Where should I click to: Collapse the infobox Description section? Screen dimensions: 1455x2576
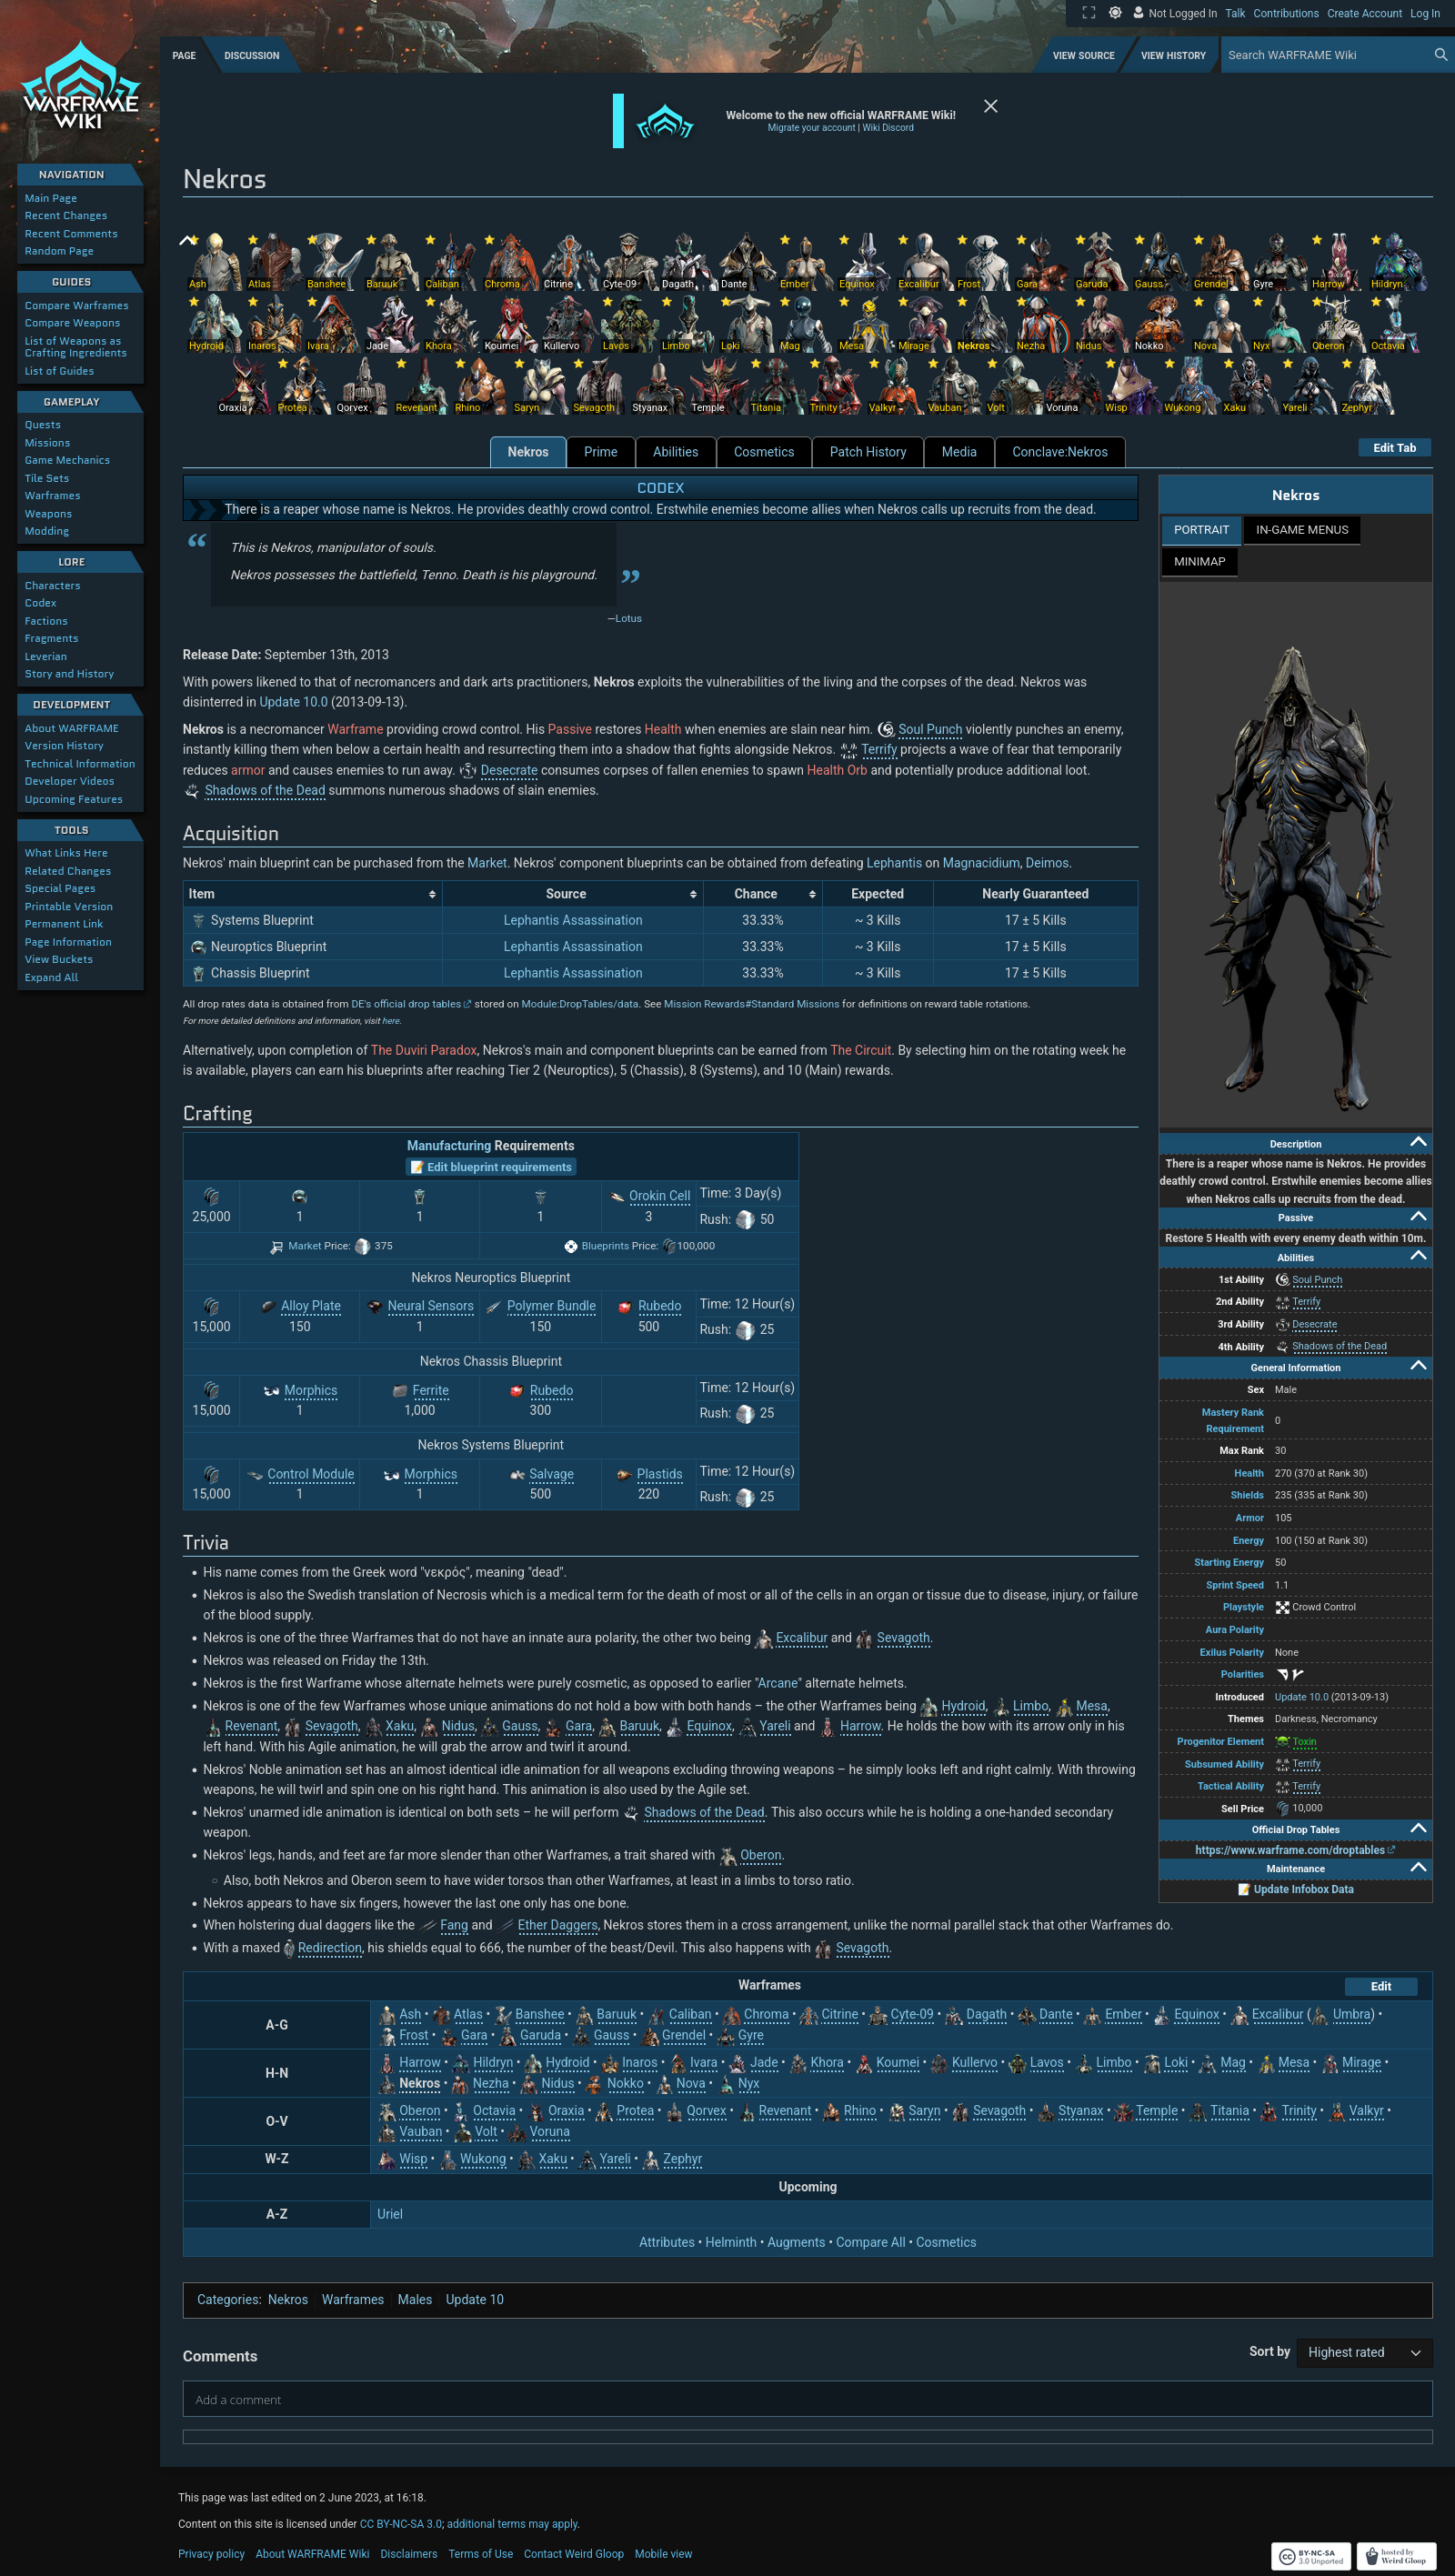click(1417, 1142)
